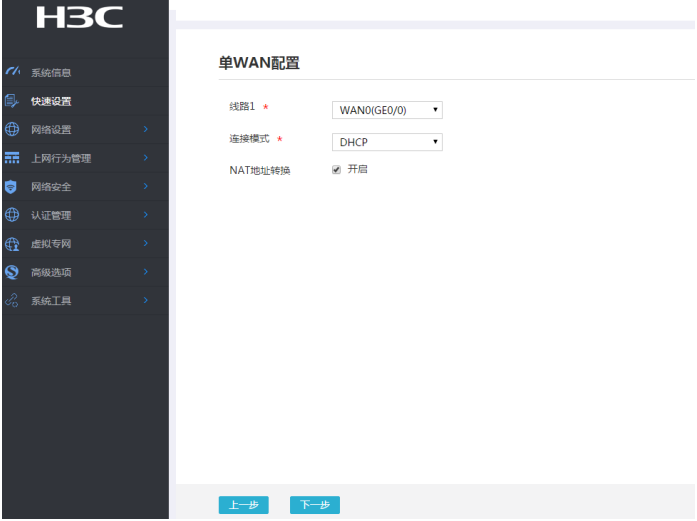Open the 网络设置 menu
The image size is (697, 521).
click(x=85, y=129)
